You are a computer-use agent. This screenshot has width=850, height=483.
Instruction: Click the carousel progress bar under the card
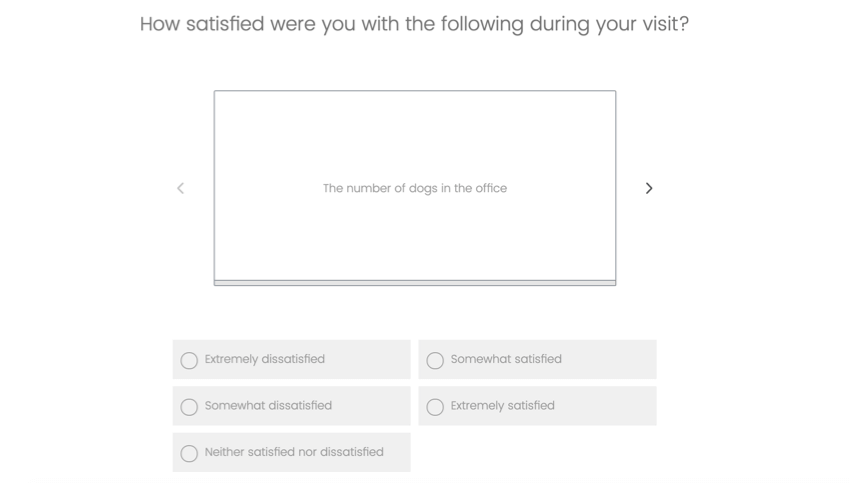(x=415, y=283)
